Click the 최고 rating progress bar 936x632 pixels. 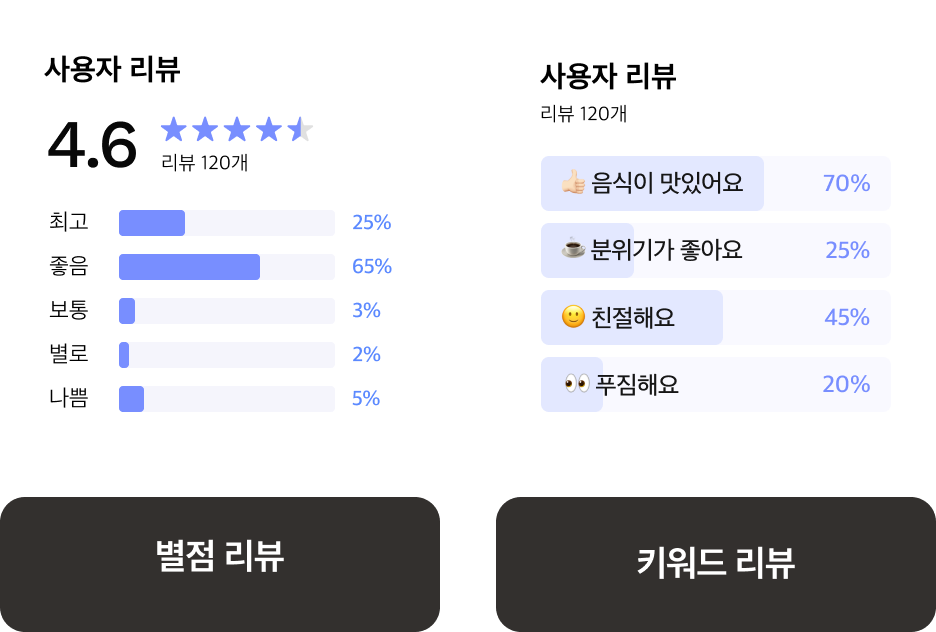[x=226, y=223]
